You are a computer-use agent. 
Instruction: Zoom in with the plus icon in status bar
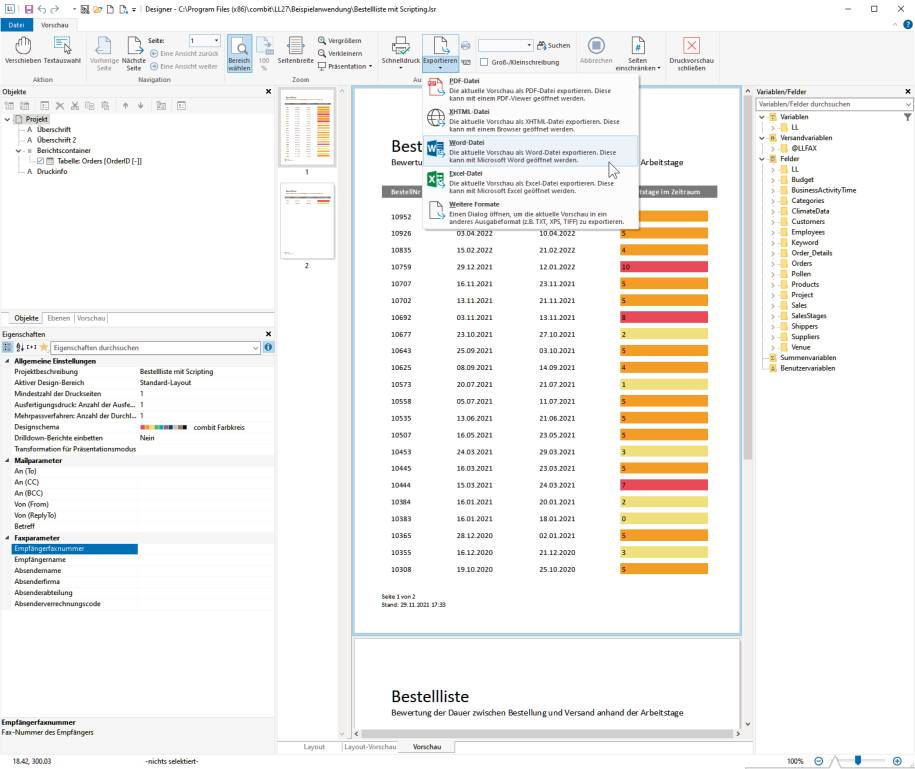pyautogui.click(x=897, y=761)
